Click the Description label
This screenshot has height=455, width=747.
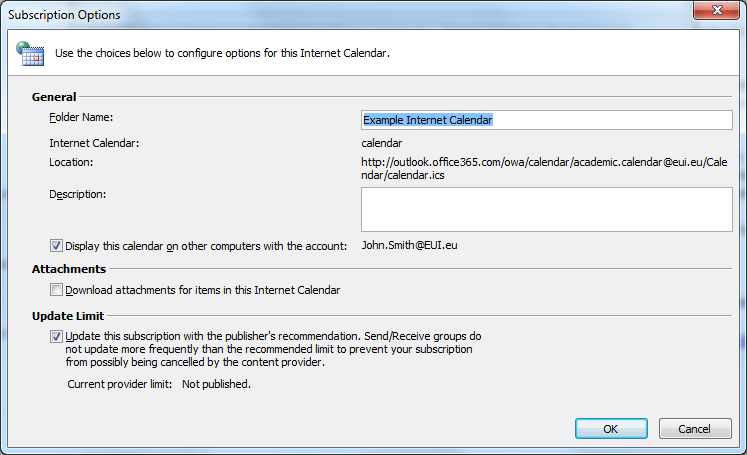pos(77,194)
